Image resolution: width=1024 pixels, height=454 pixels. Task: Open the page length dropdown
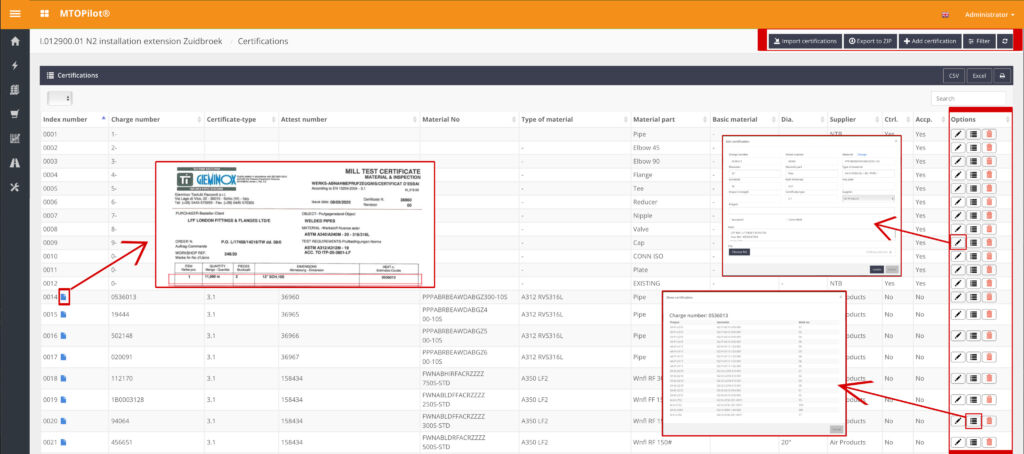point(60,98)
